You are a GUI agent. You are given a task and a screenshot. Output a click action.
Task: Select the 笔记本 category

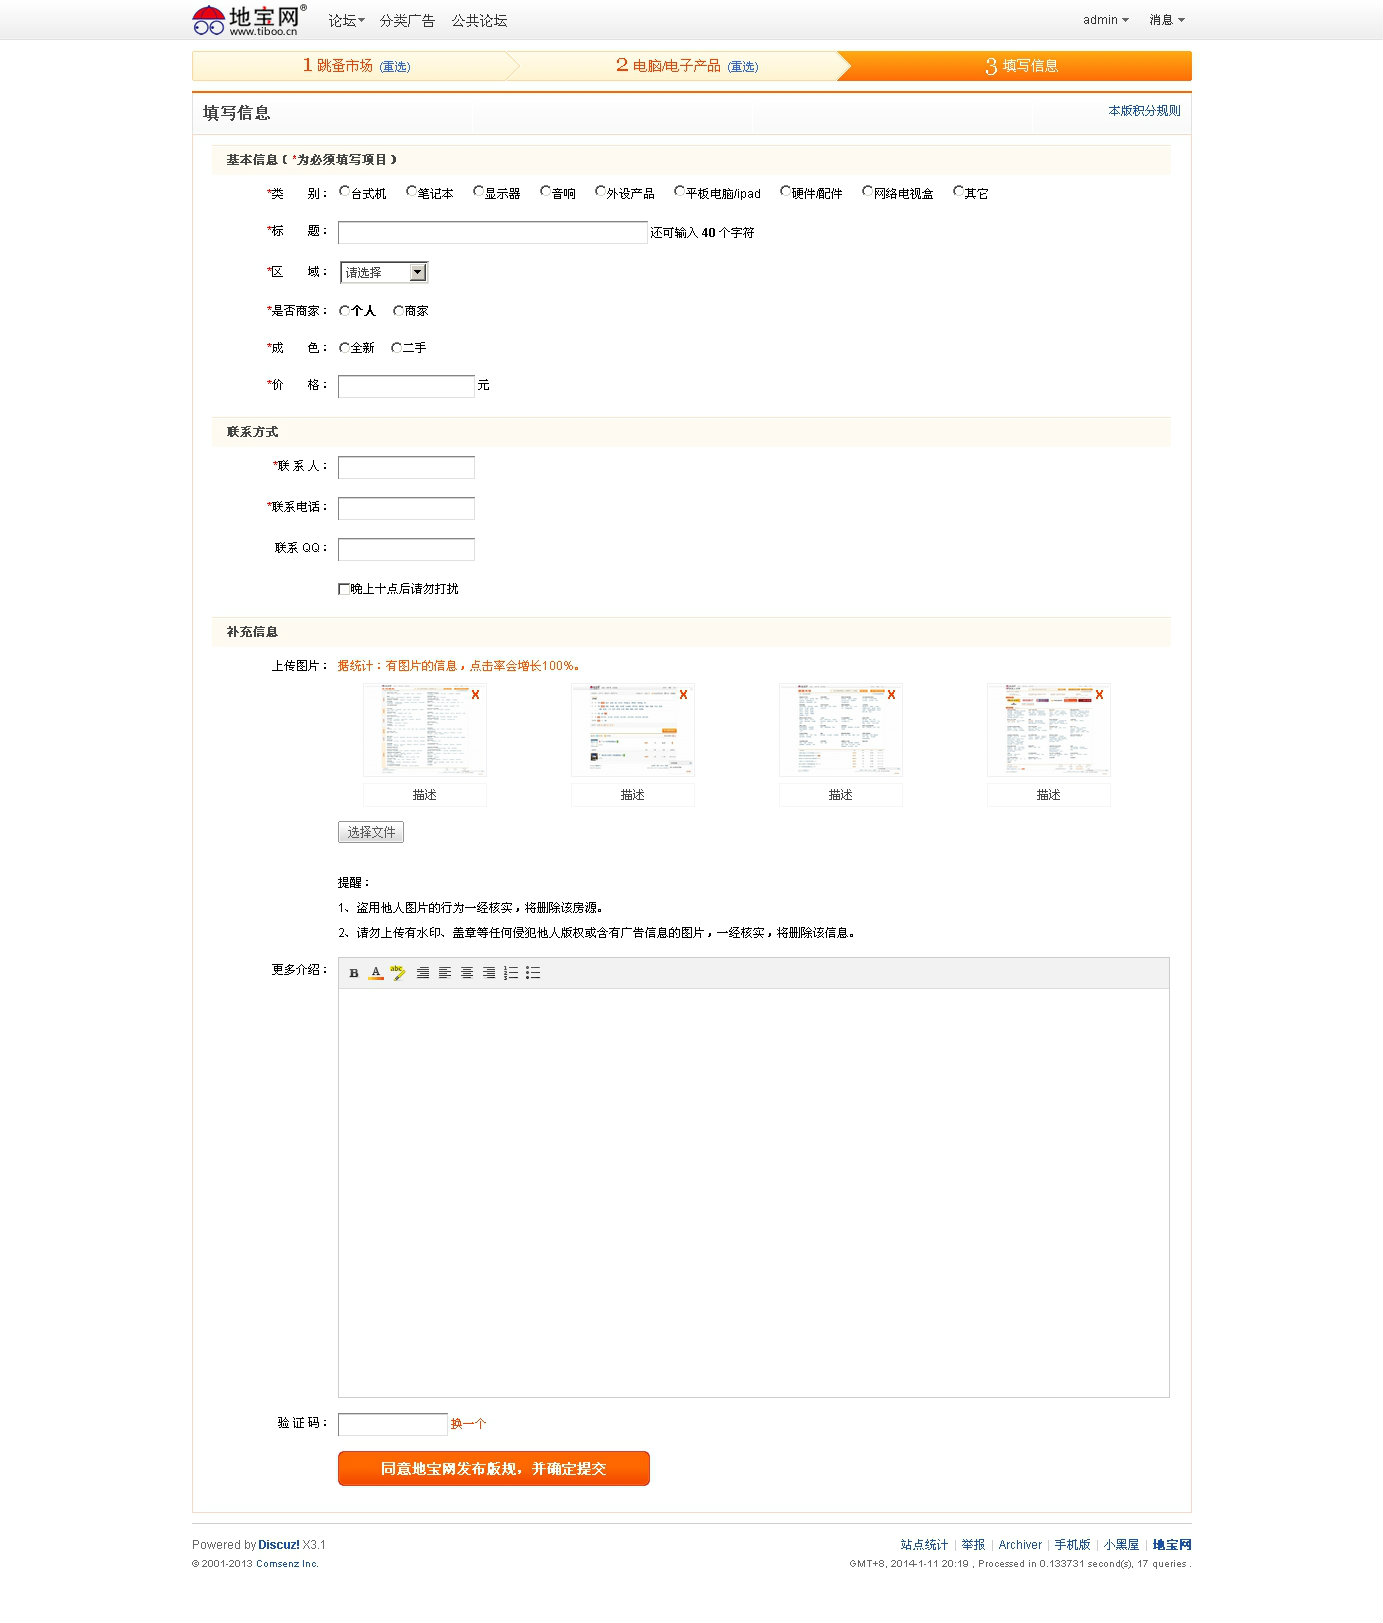411,191
